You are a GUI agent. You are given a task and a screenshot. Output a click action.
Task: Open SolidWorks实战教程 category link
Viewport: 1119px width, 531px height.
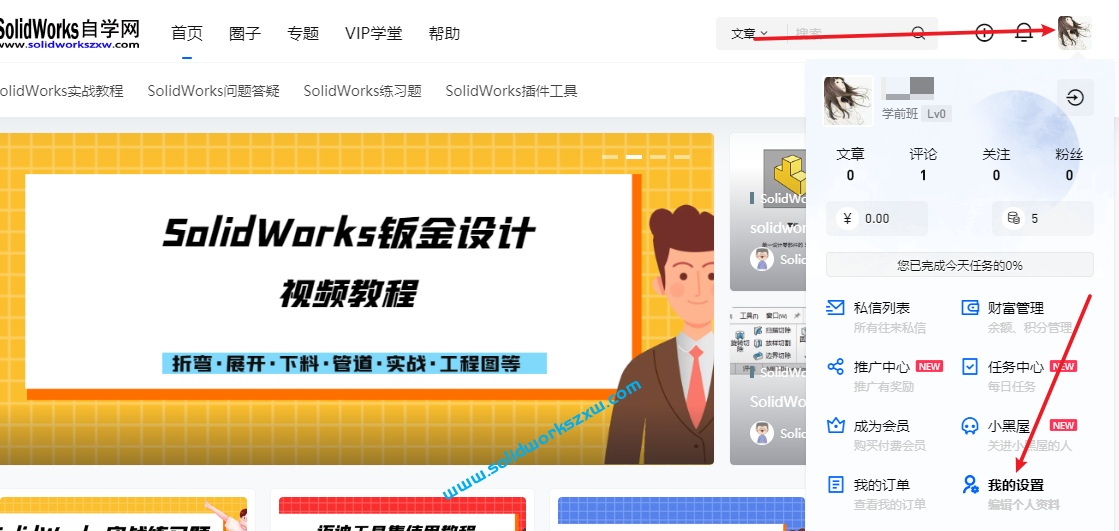(60, 91)
